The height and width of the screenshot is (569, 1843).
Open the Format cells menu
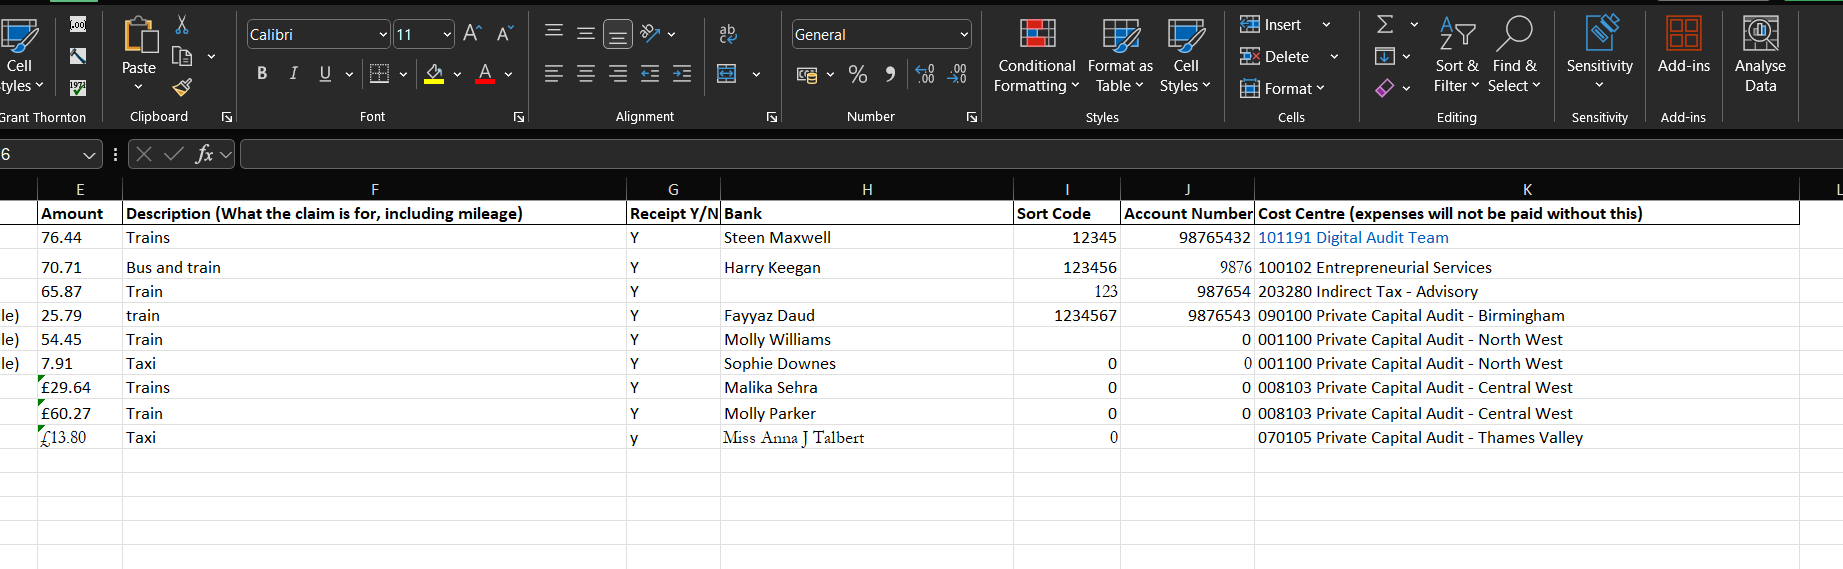click(1282, 89)
